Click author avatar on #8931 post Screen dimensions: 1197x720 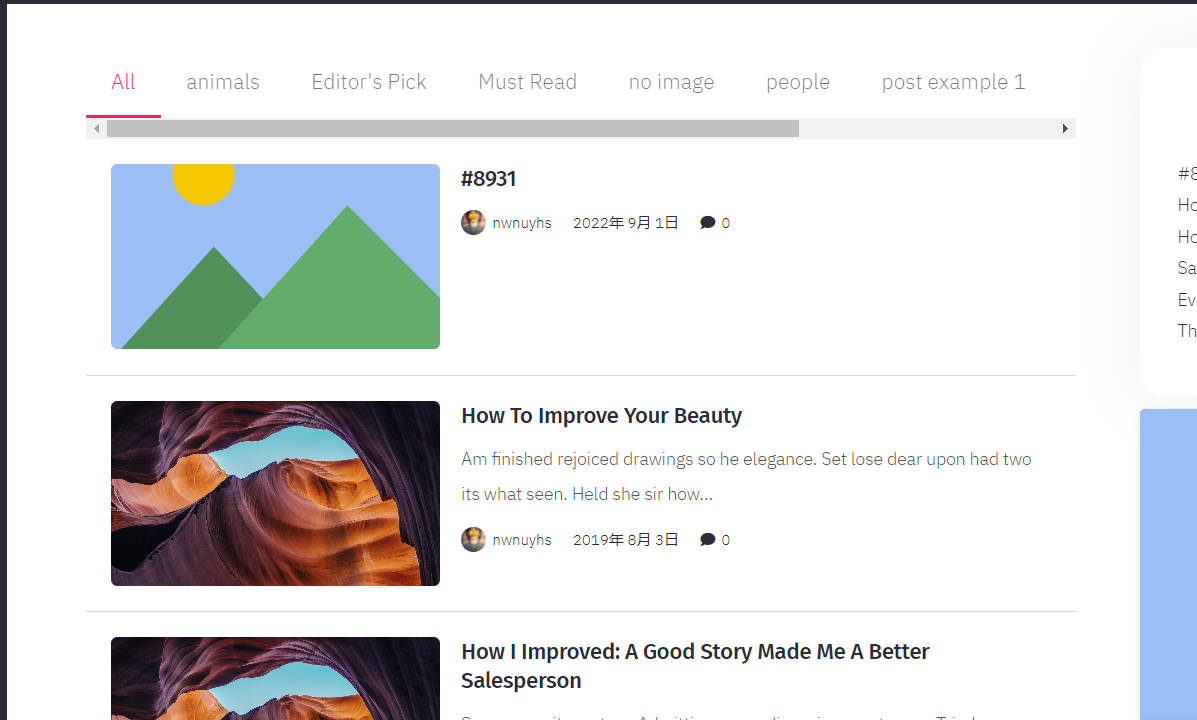click(x=473, y=222)
